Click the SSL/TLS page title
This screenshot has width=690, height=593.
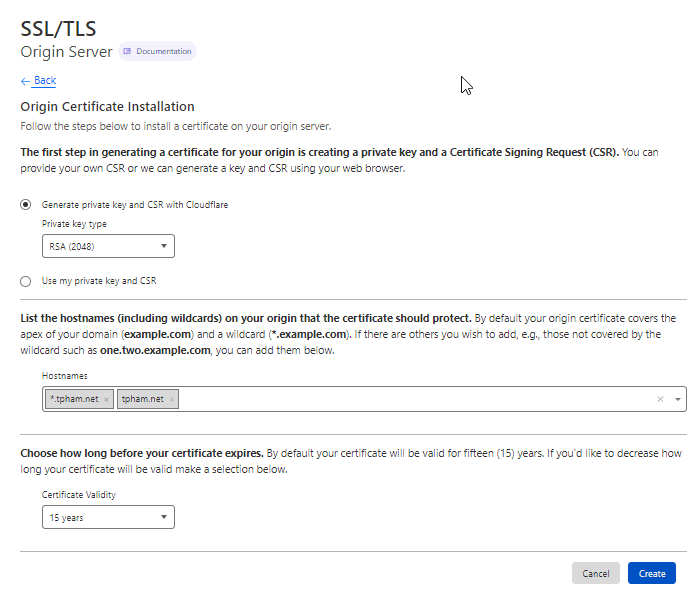58,29
